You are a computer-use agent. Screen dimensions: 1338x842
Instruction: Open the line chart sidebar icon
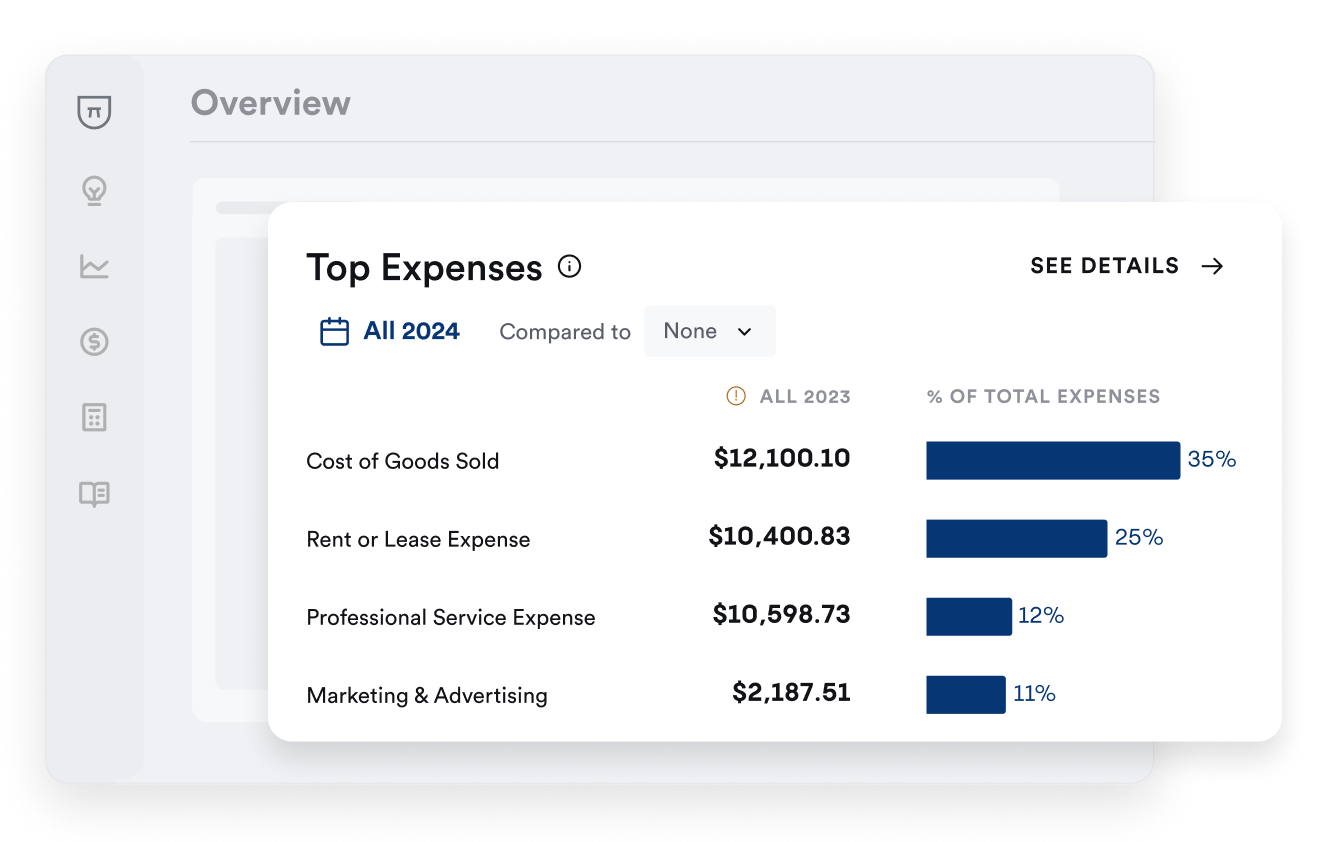click(94, 267)
